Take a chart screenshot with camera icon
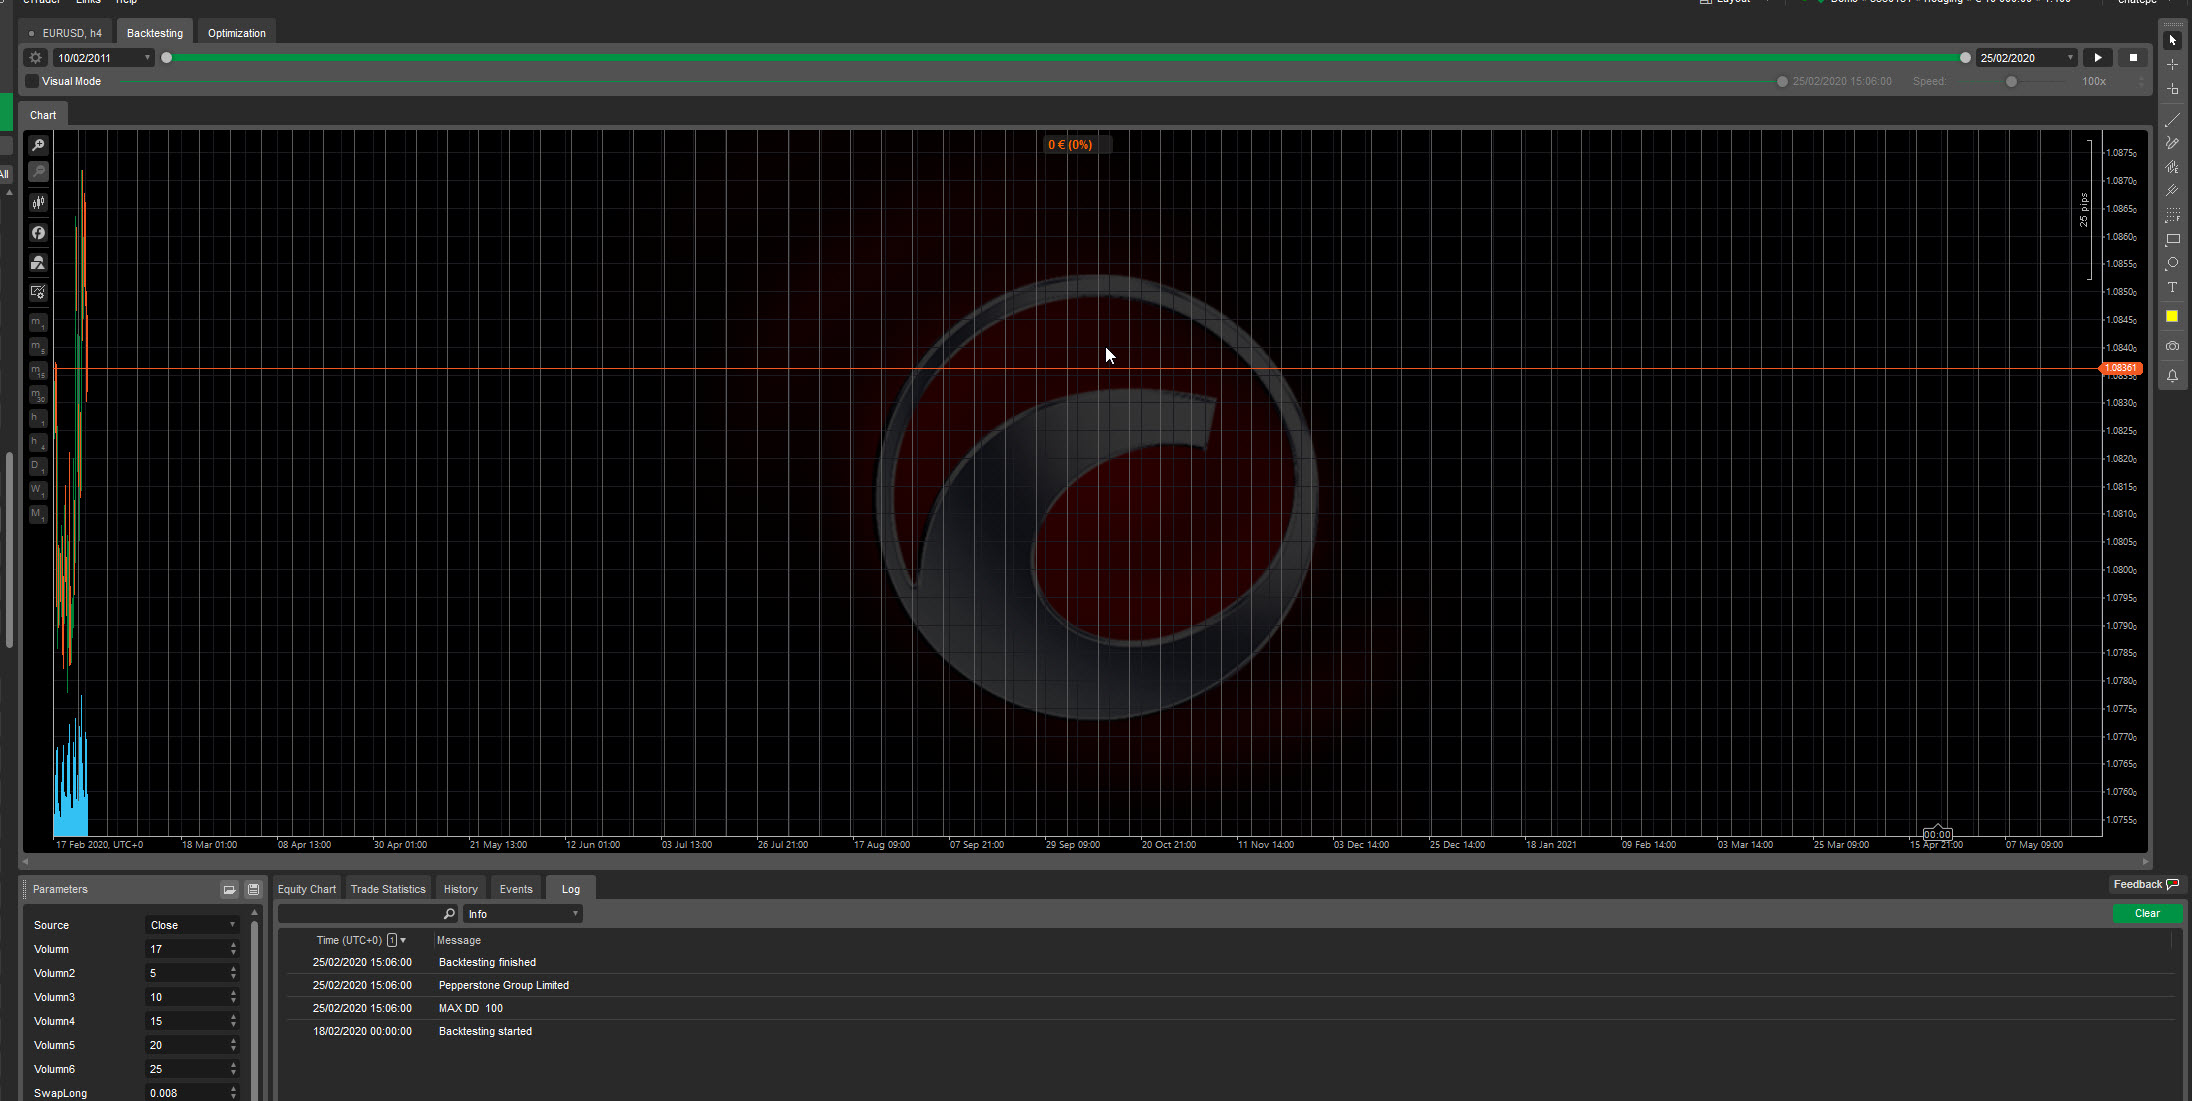The width and height of the screenshot is (2192, 1101). click(2172, 346)
